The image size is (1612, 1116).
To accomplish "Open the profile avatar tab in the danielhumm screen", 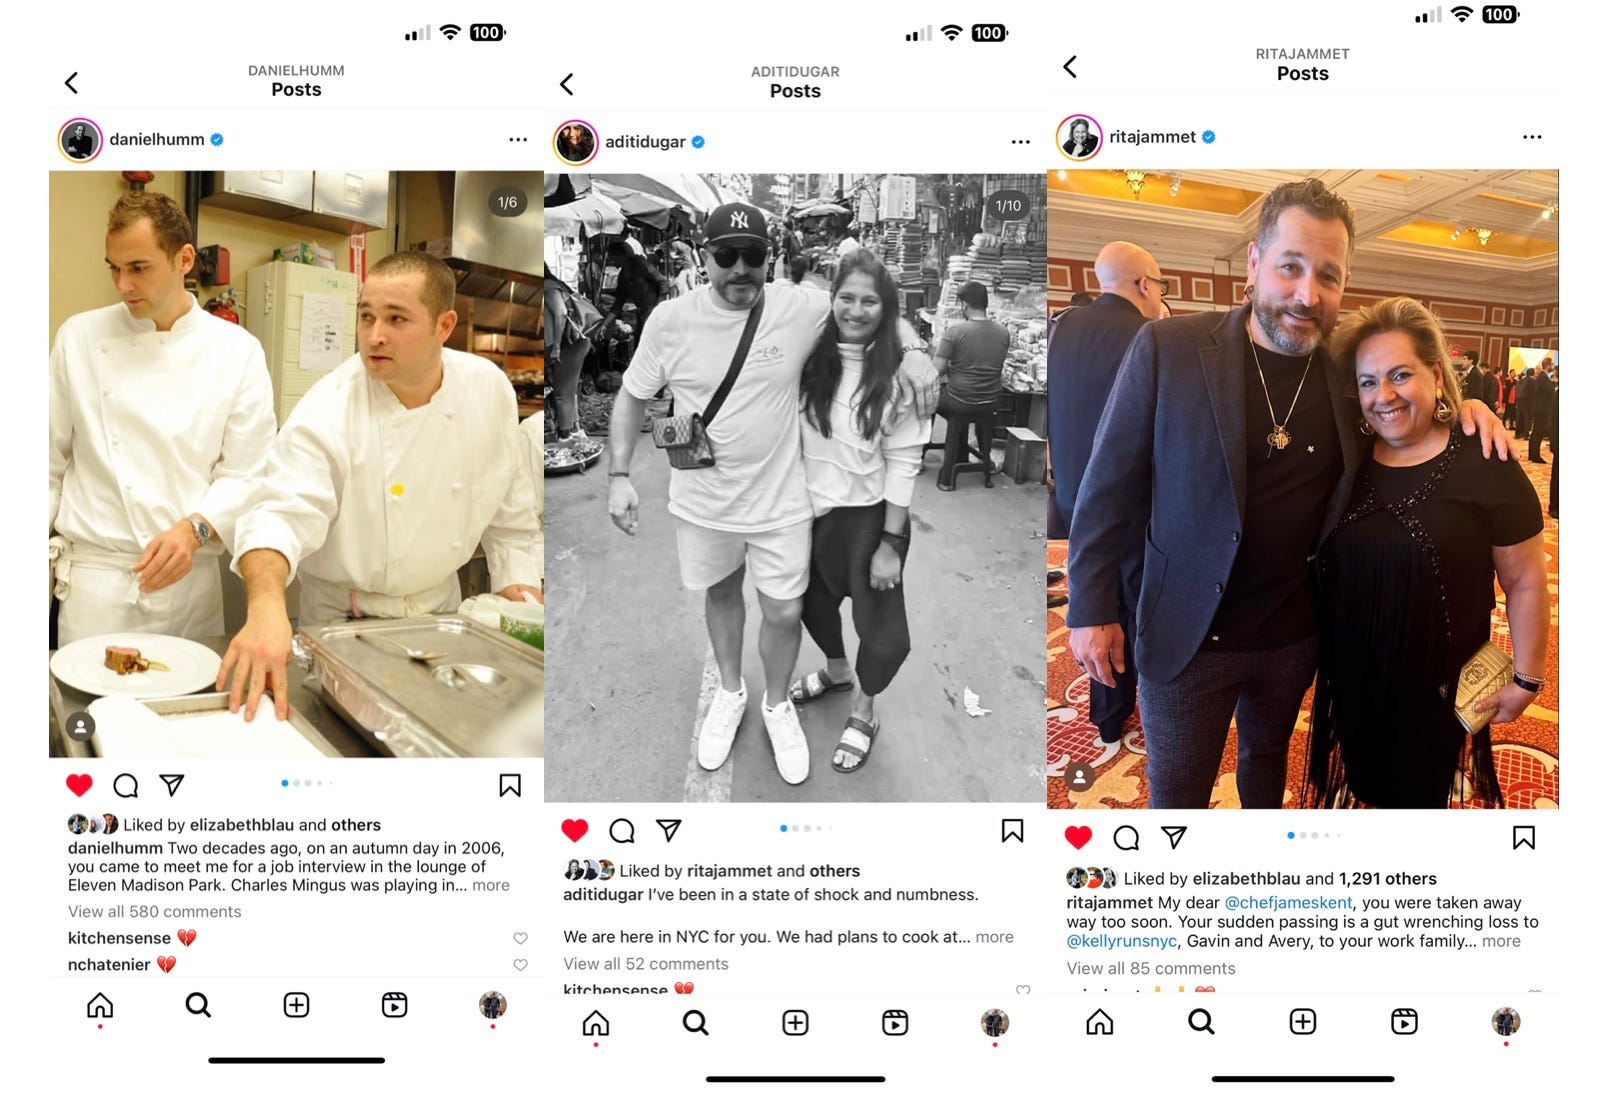I will pyautogui.click(x=493, y=1004).
